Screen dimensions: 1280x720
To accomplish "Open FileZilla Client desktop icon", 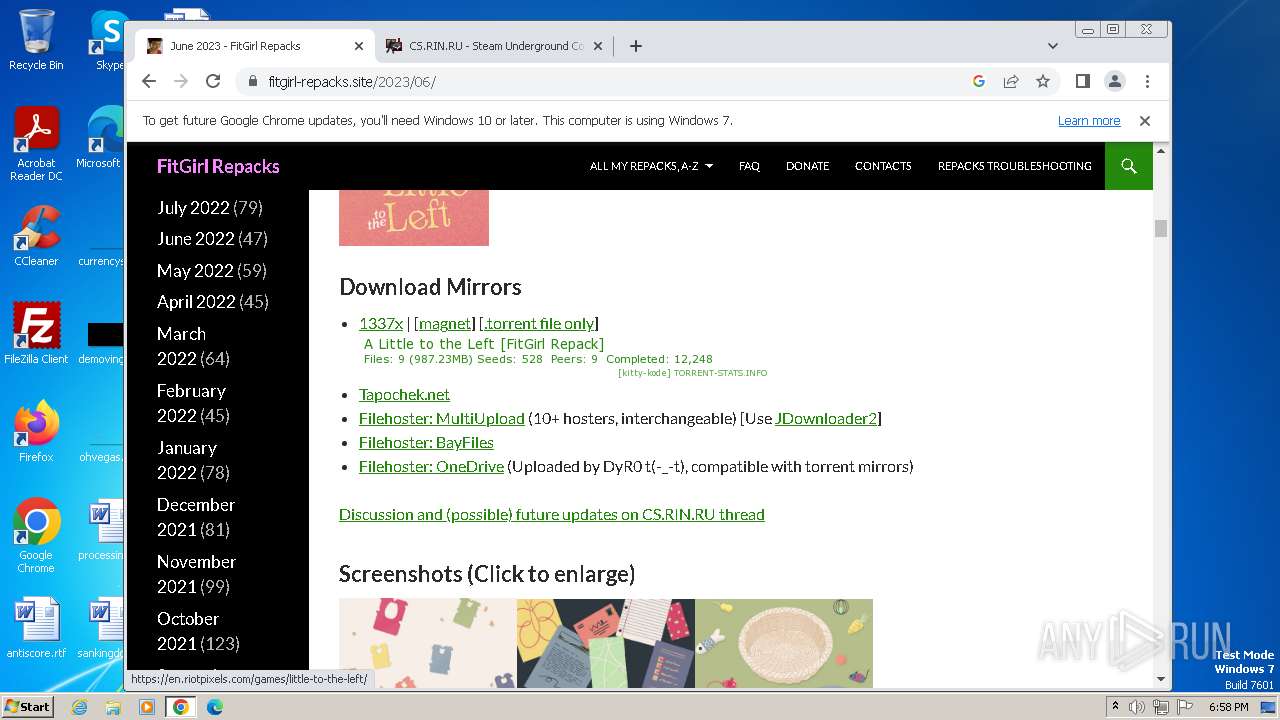I will (36, 333).
